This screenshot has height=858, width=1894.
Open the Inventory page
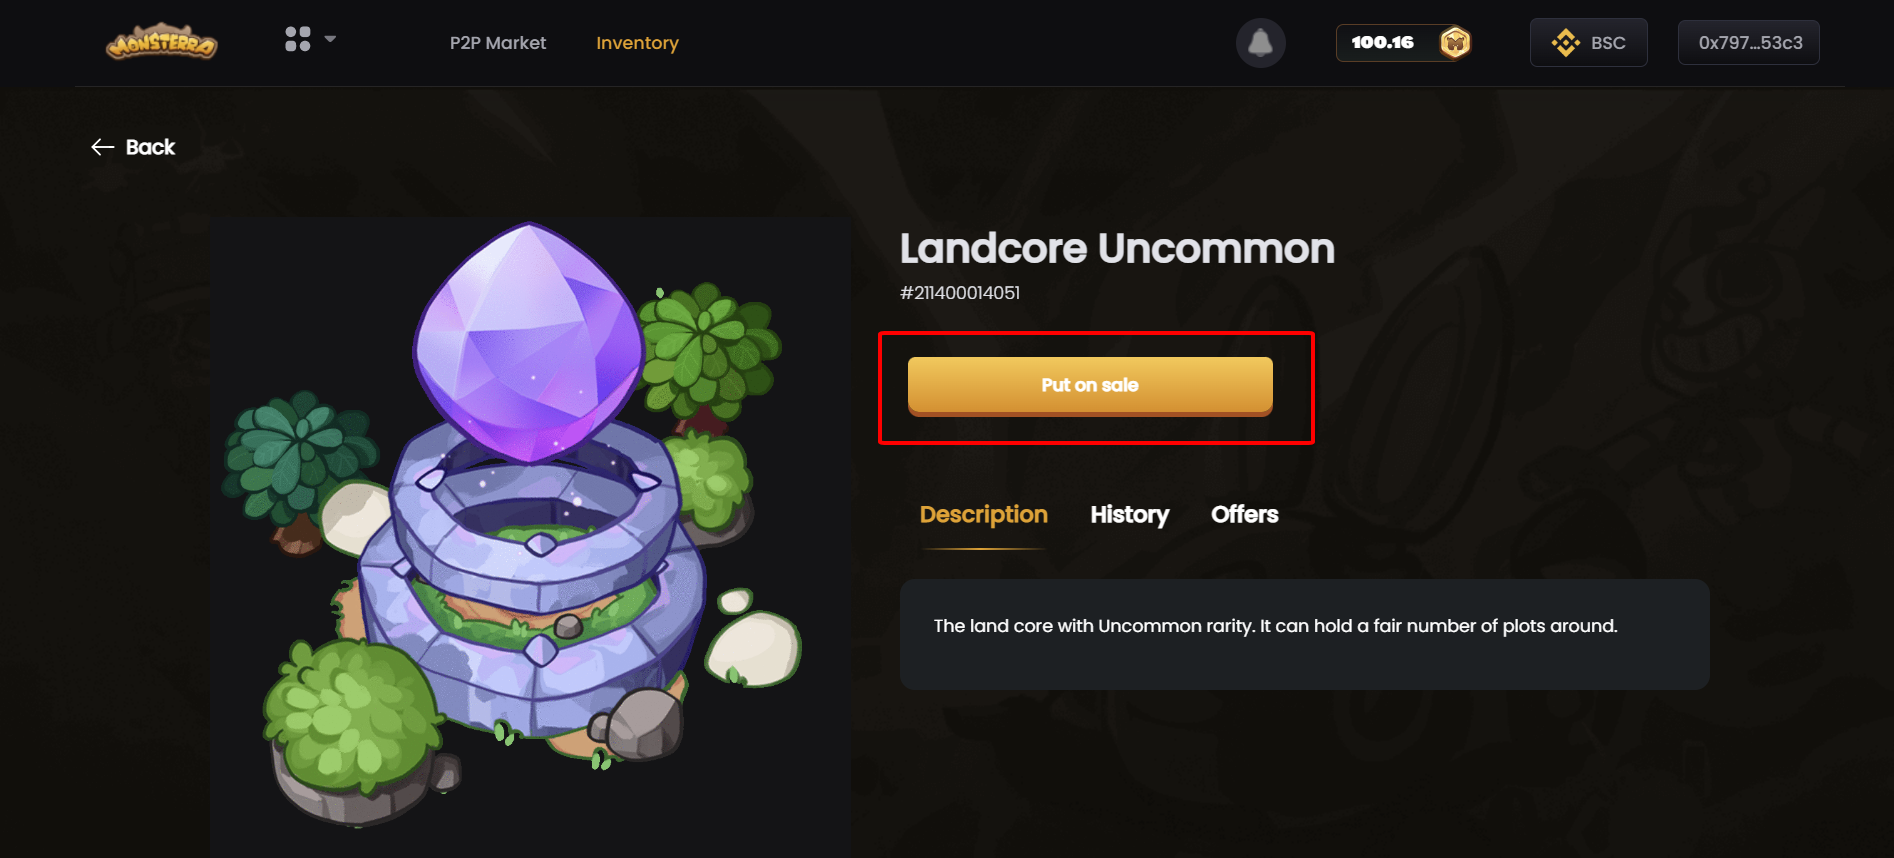[637, 43]
